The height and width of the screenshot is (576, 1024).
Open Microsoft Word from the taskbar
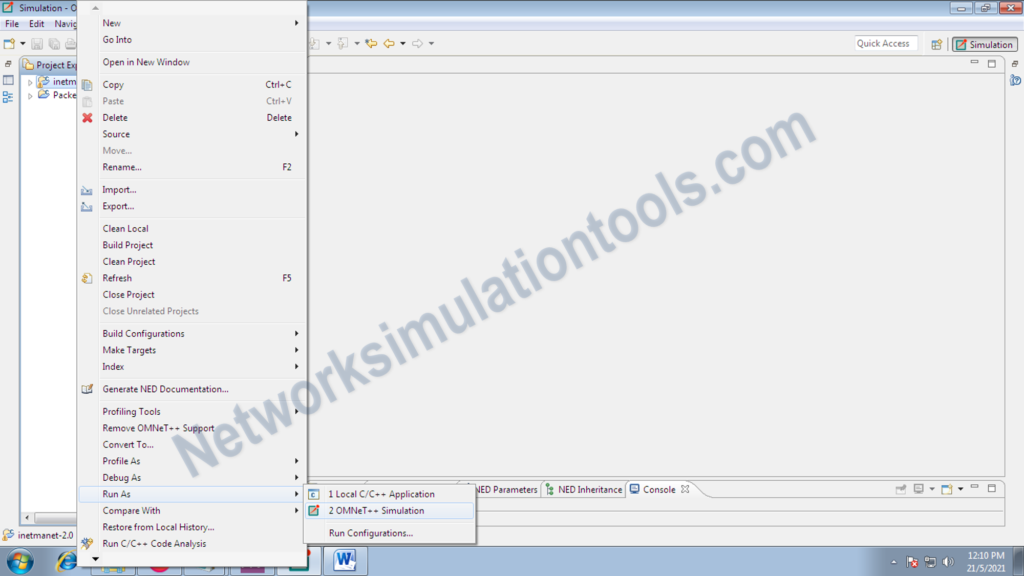tap(345, 561)
